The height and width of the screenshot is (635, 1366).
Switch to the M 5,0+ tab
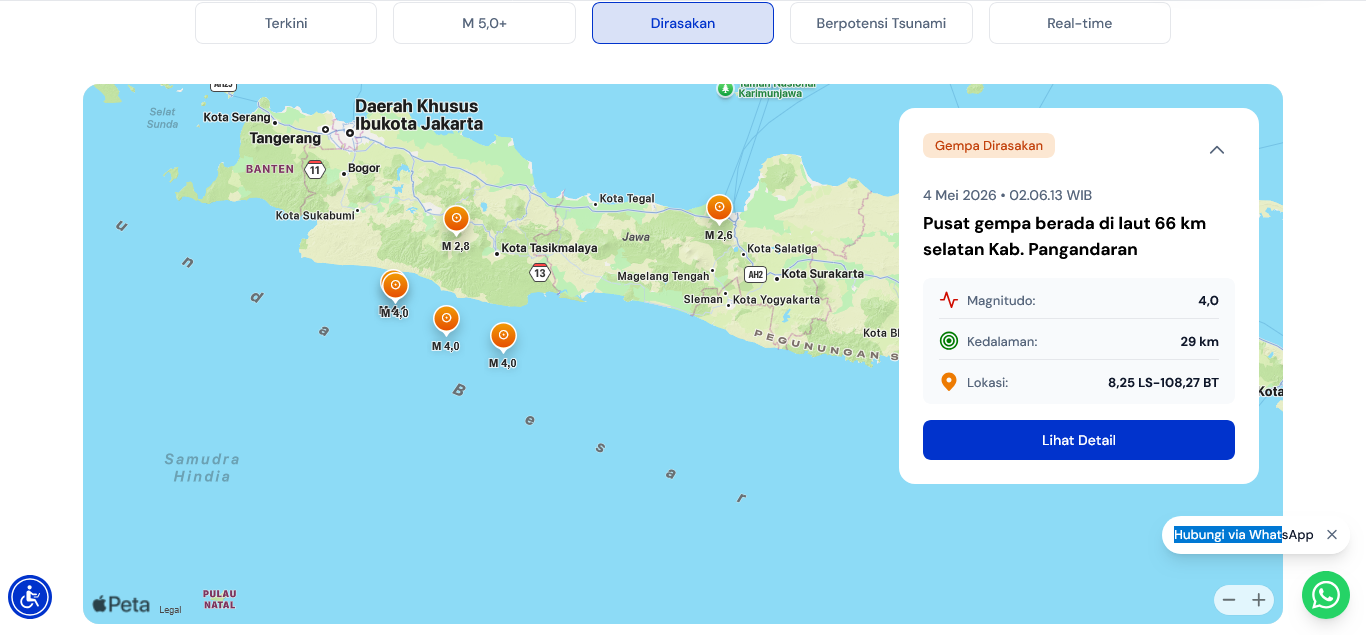tap(484, 23)
